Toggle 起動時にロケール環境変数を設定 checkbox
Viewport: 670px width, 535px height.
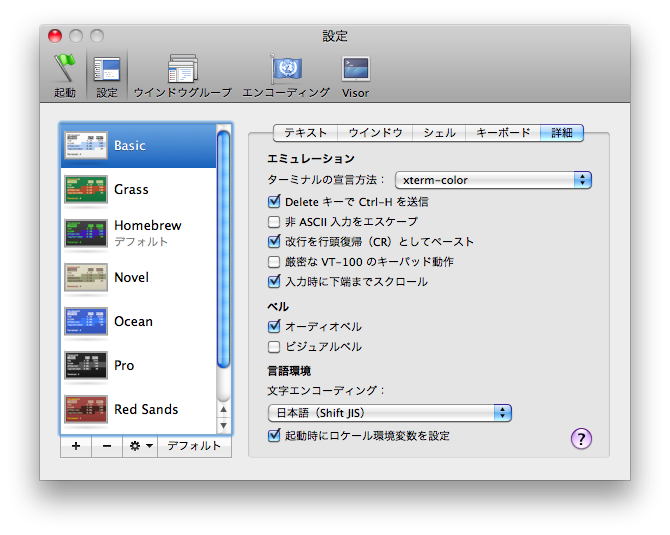274,435
